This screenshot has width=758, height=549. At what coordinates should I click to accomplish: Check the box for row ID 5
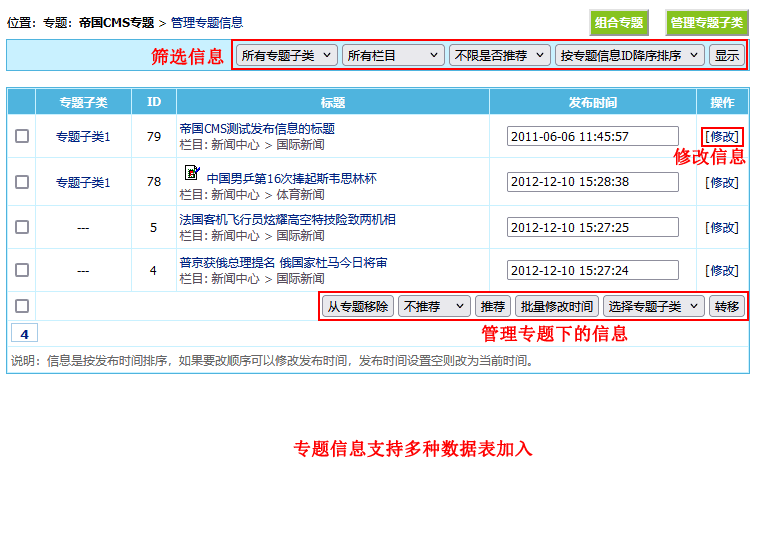[22, 227]
